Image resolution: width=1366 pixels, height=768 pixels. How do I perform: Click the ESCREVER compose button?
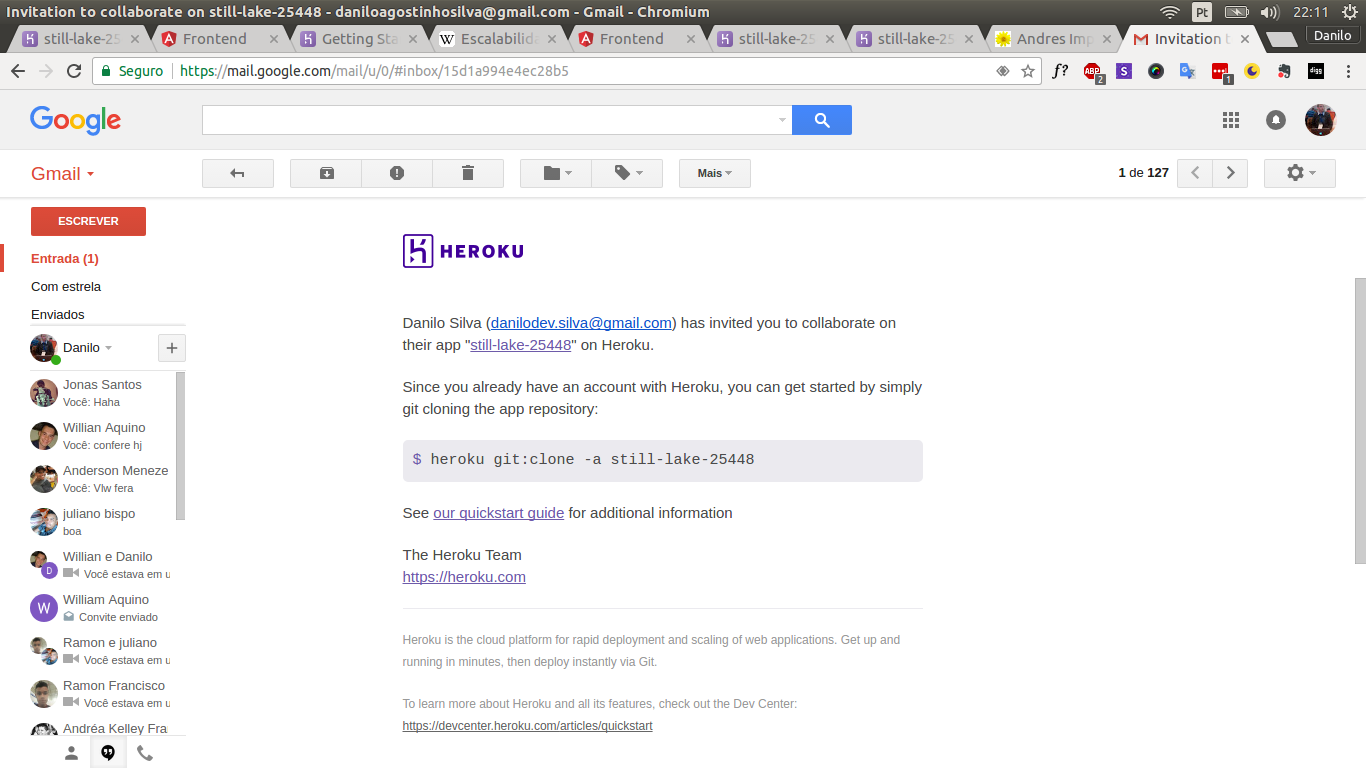[88, 221]
